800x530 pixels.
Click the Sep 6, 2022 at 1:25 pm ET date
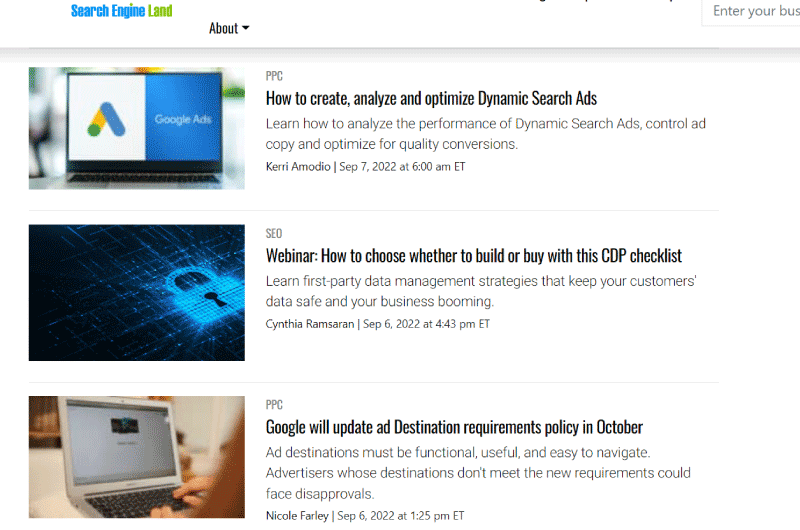[x=401, y=516]
